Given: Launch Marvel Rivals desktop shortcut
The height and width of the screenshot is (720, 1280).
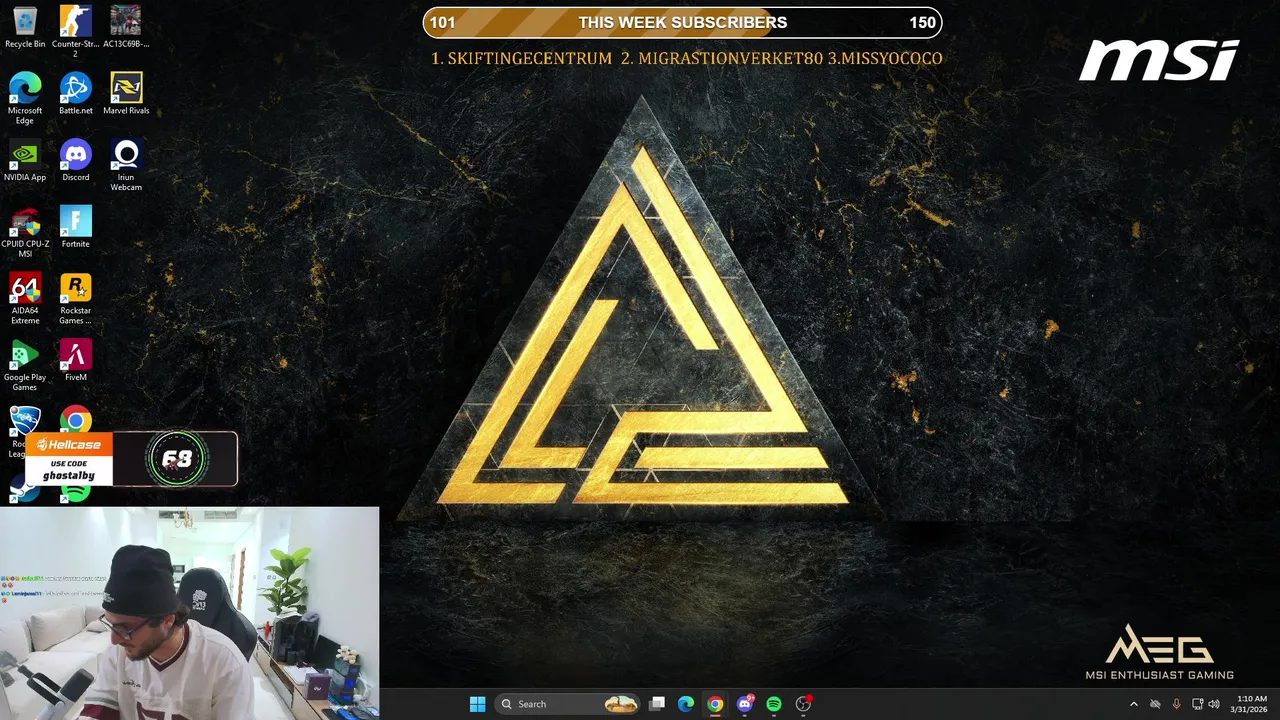Looking at the screenshot, I should pyautogui.click(x=126, y=93).
